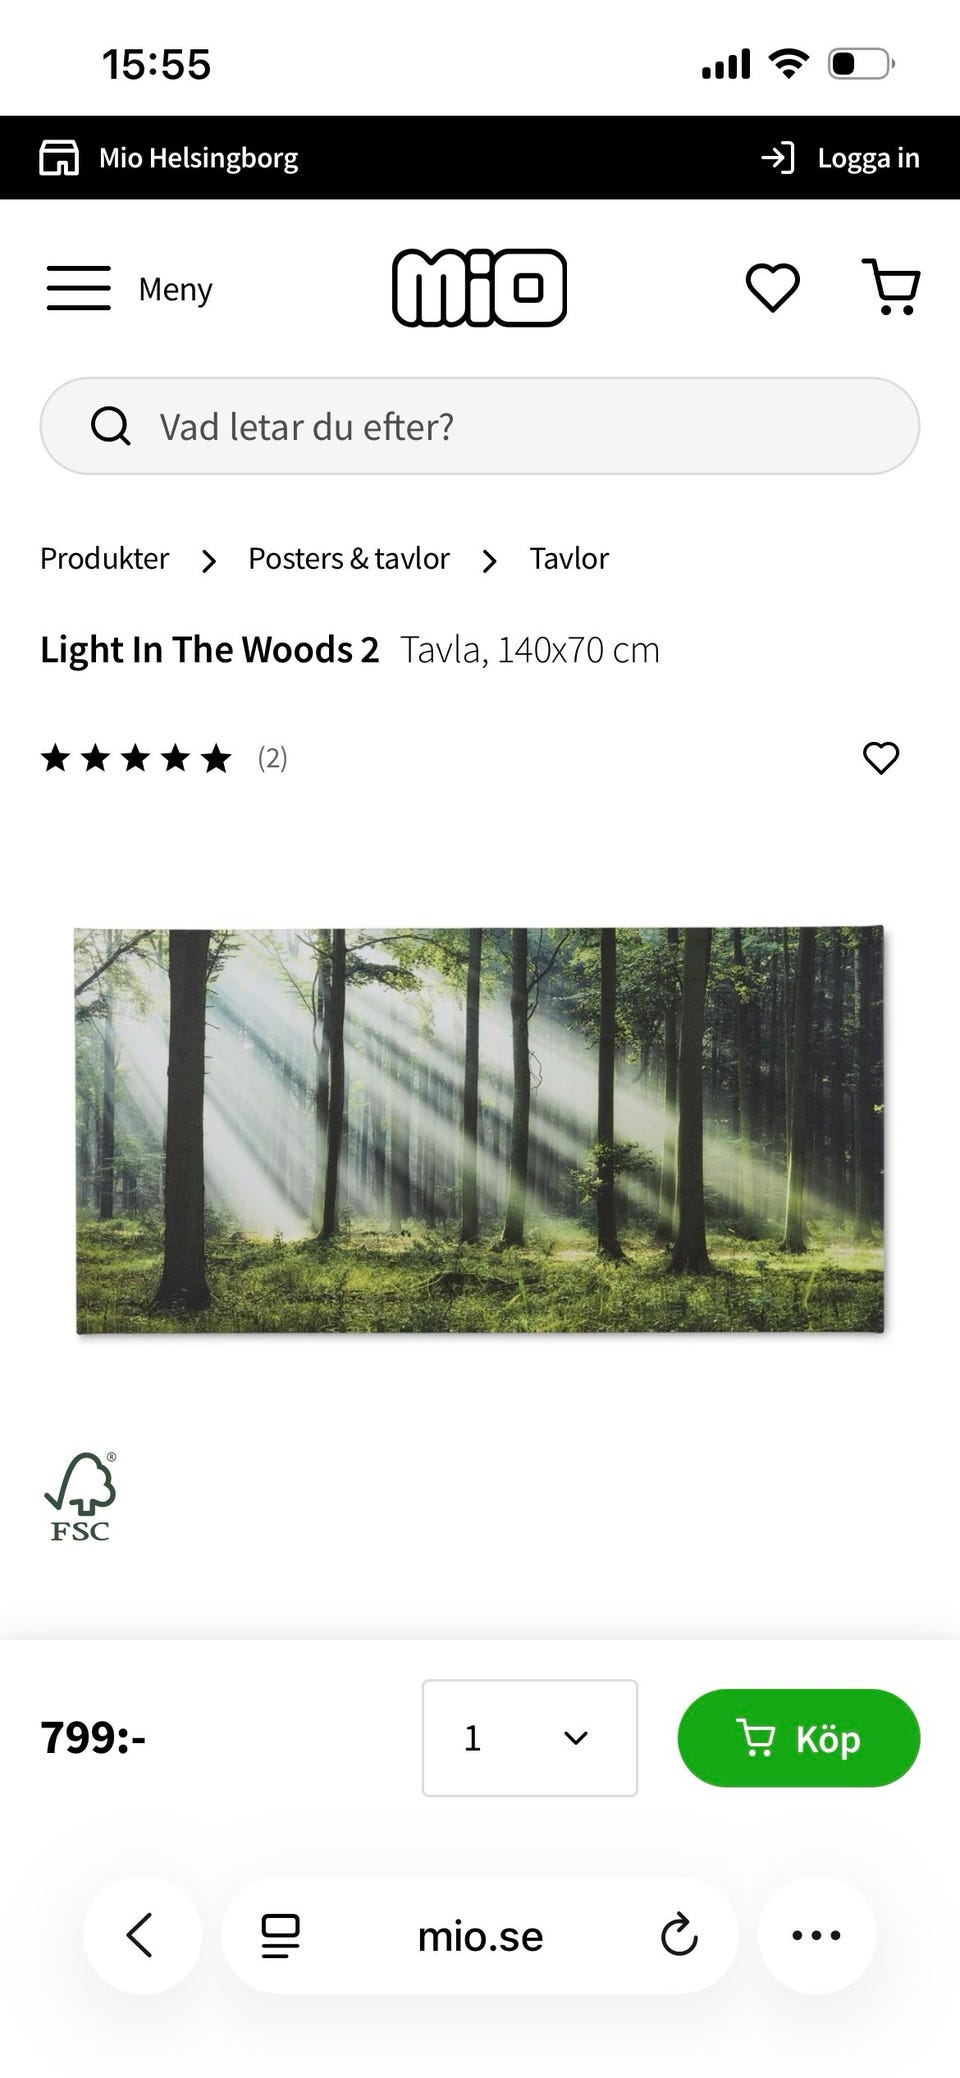
Task: Open the favorites heart in header
Action: click(x=773, y=288)
